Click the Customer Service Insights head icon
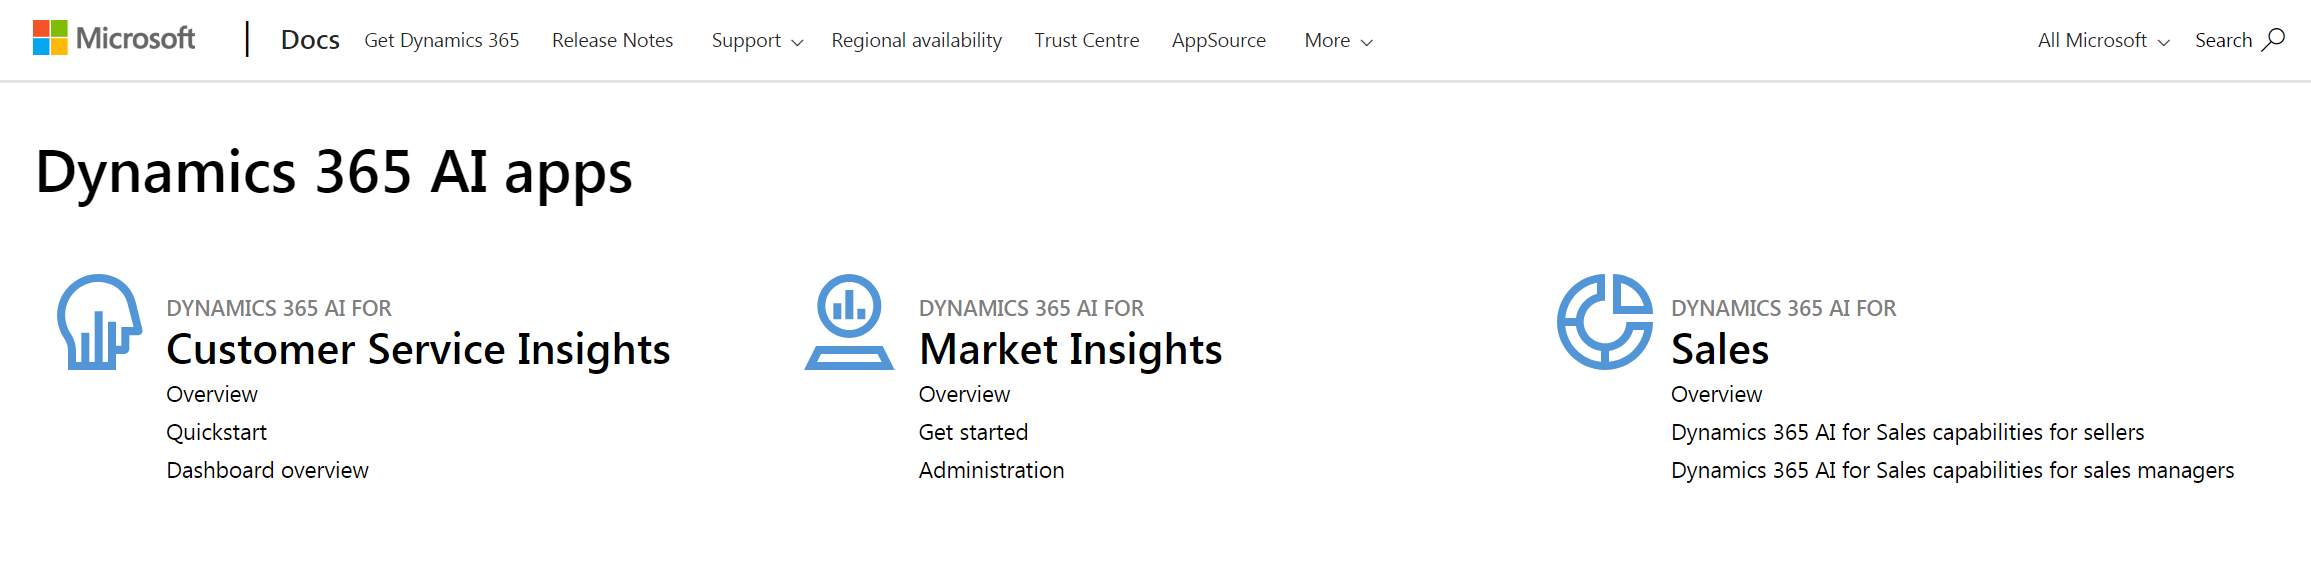2311x583 pixels. pos(98,322)
